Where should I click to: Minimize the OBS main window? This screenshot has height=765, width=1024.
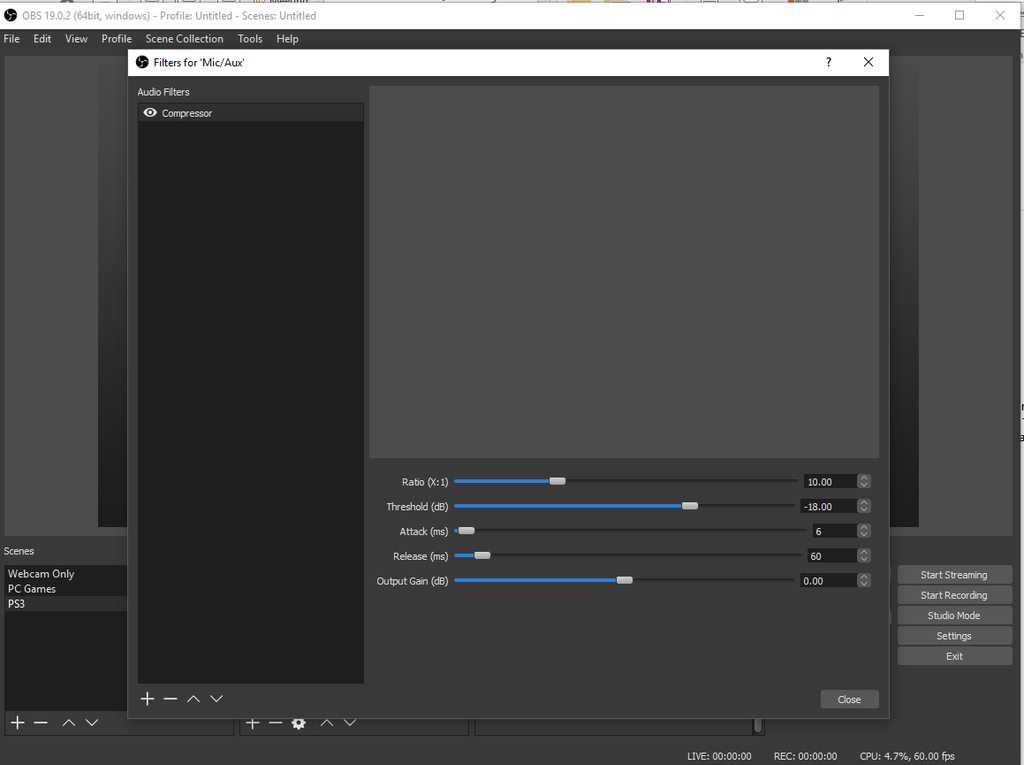(x=920, y=15)
